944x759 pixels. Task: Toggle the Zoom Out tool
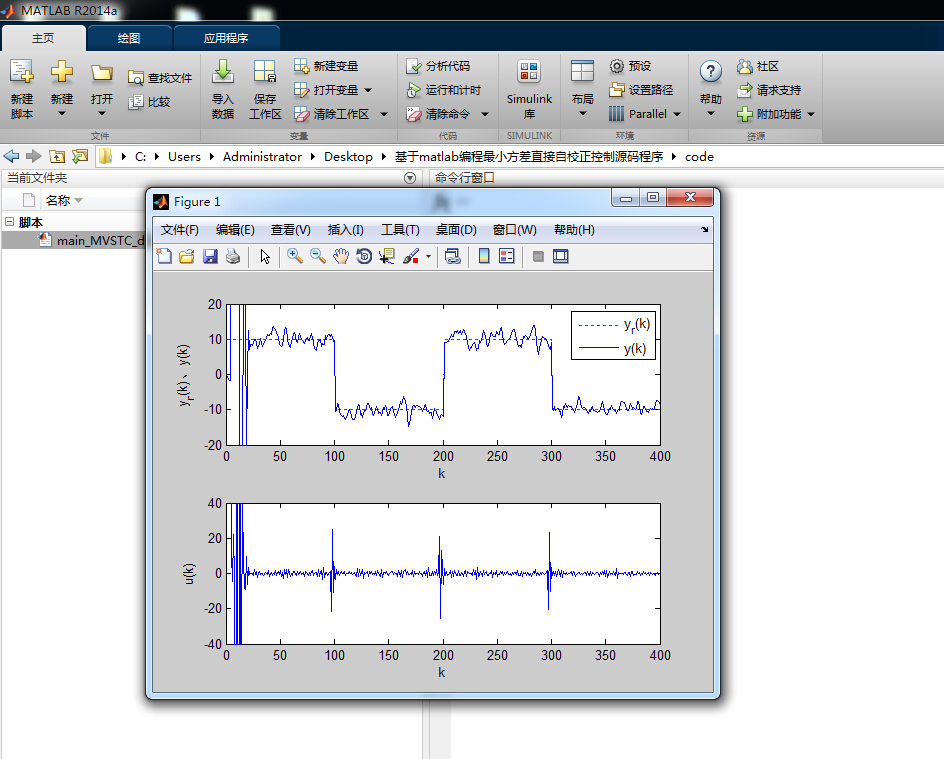pyautogui.click(x=318, y=256)
